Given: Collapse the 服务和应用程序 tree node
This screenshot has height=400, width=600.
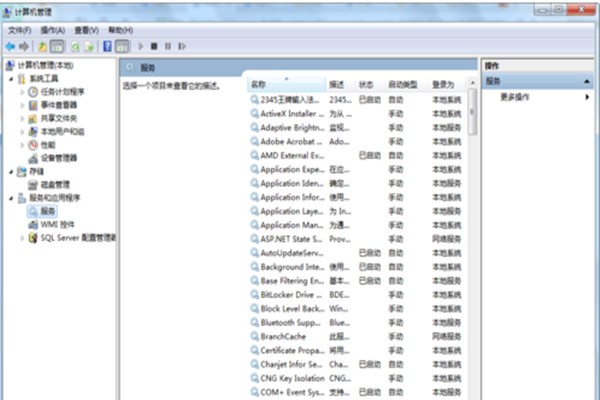Looking at the screenshot, I should click(10, 198).
